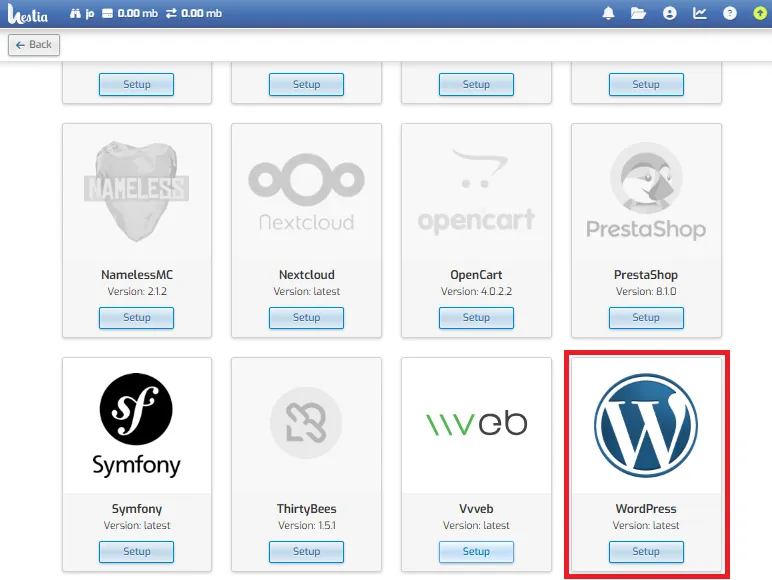The height and width of the screenshot is (580, 772).
Task: Click the OpenCart title text
Action: pyautogui.click(x=476, y=275)
